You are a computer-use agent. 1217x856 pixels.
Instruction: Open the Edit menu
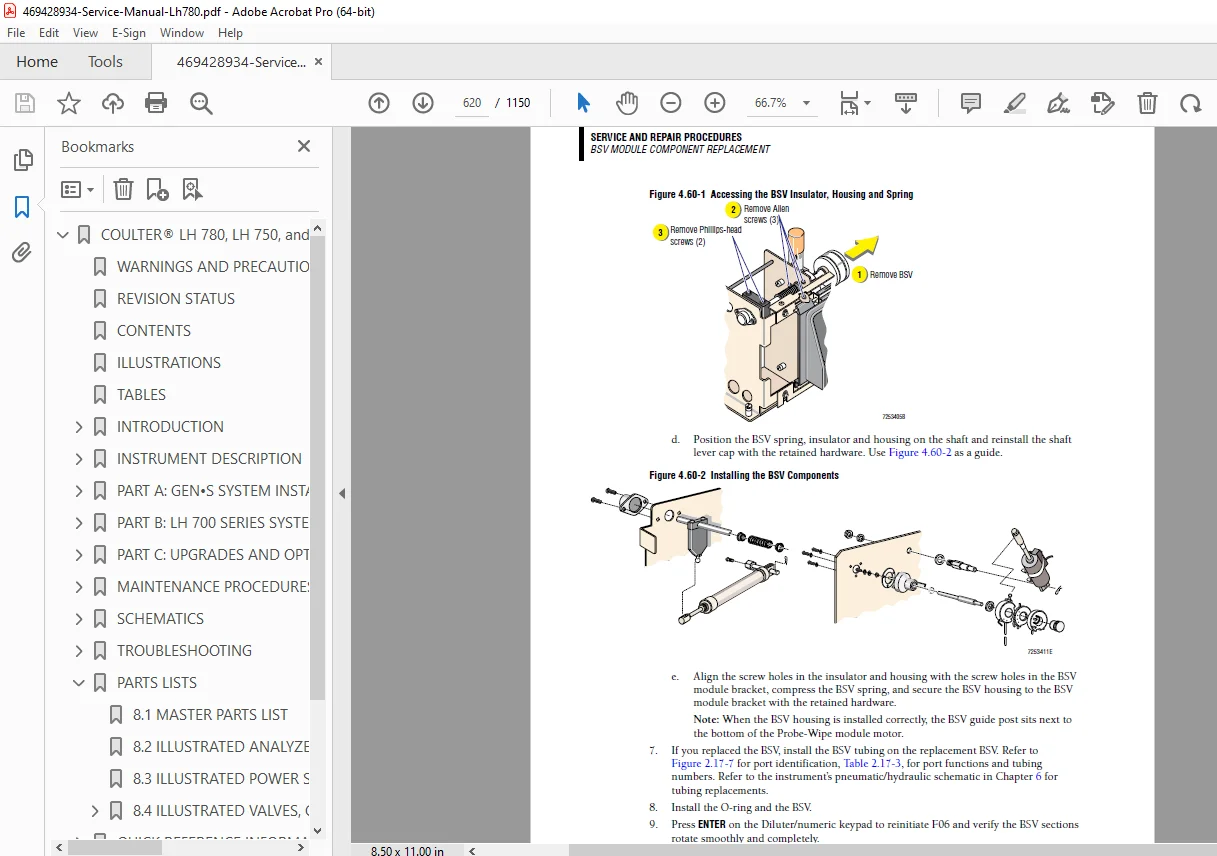coord(49,33)
